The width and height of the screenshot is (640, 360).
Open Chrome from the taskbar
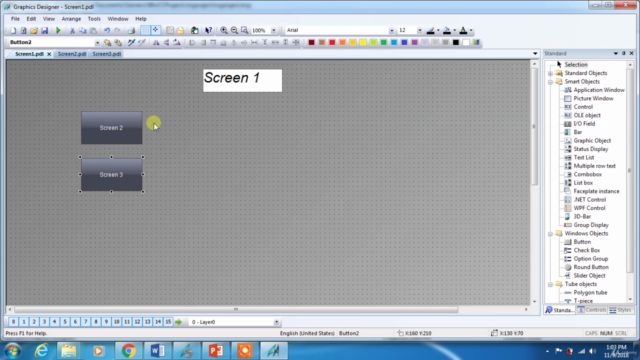tap(129, 351)
